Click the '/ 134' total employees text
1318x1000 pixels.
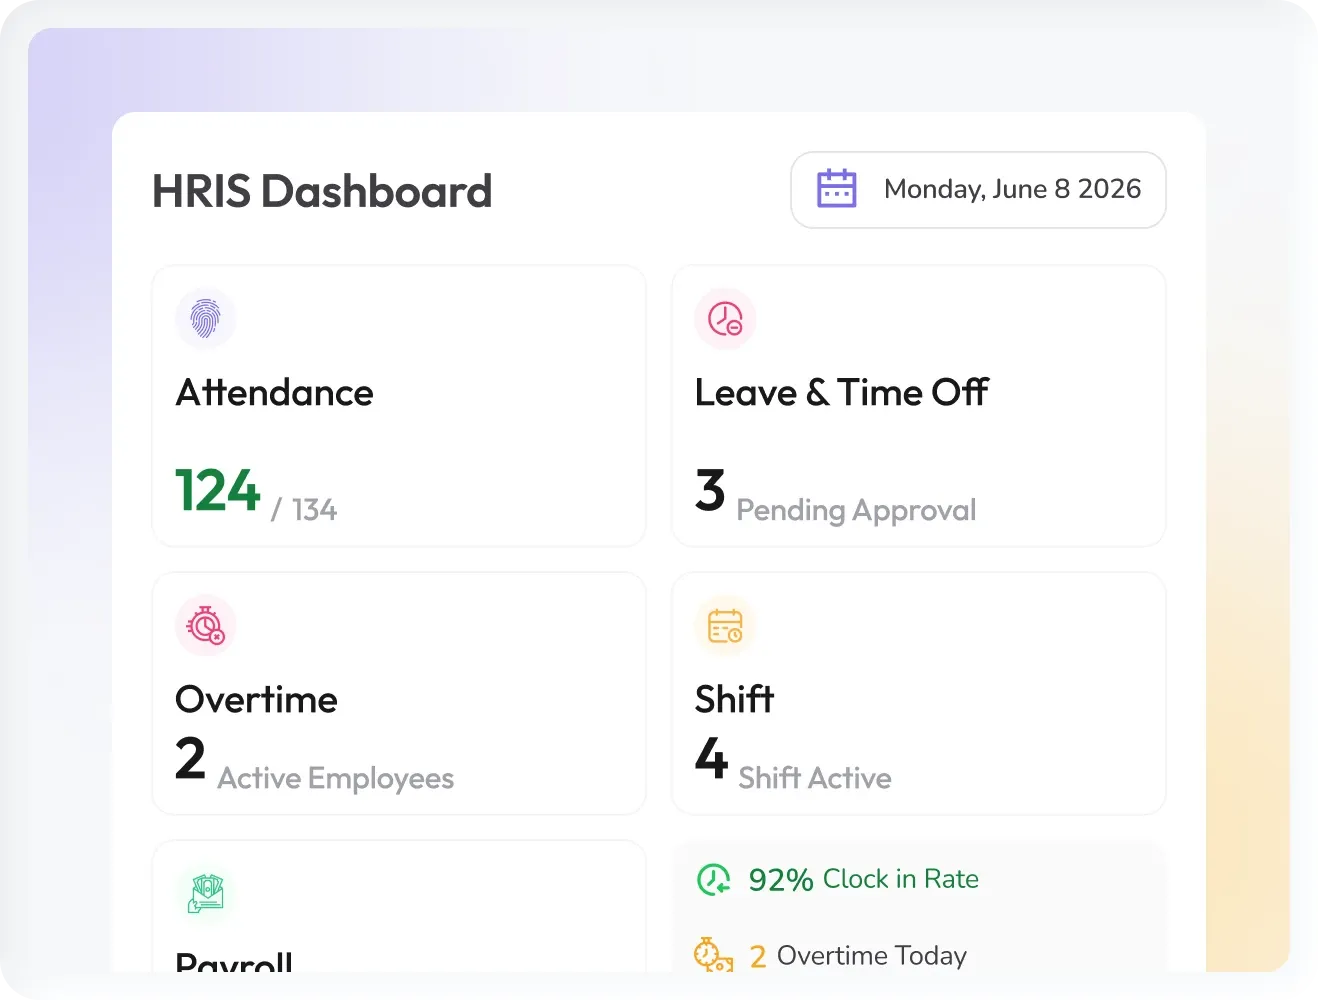point(304,510)
